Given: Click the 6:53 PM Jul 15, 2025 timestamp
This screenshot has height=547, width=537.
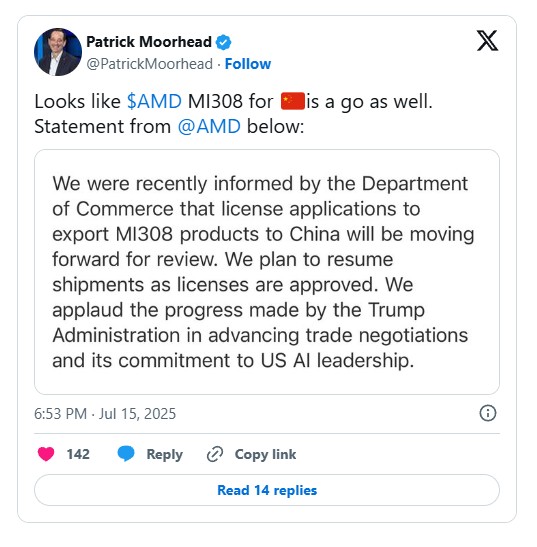Looking at the screenshot, I should (x=105, y=414).
